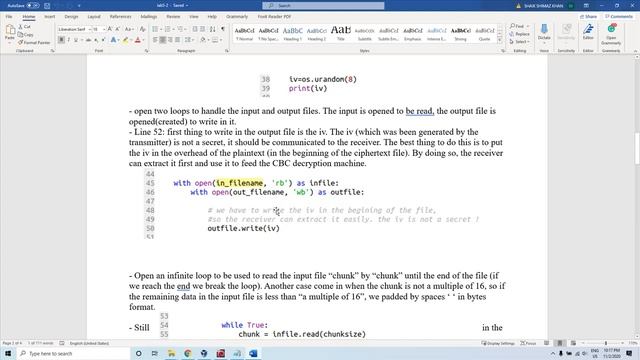Click the Shading paint bucket icon

tap(203, 40)
